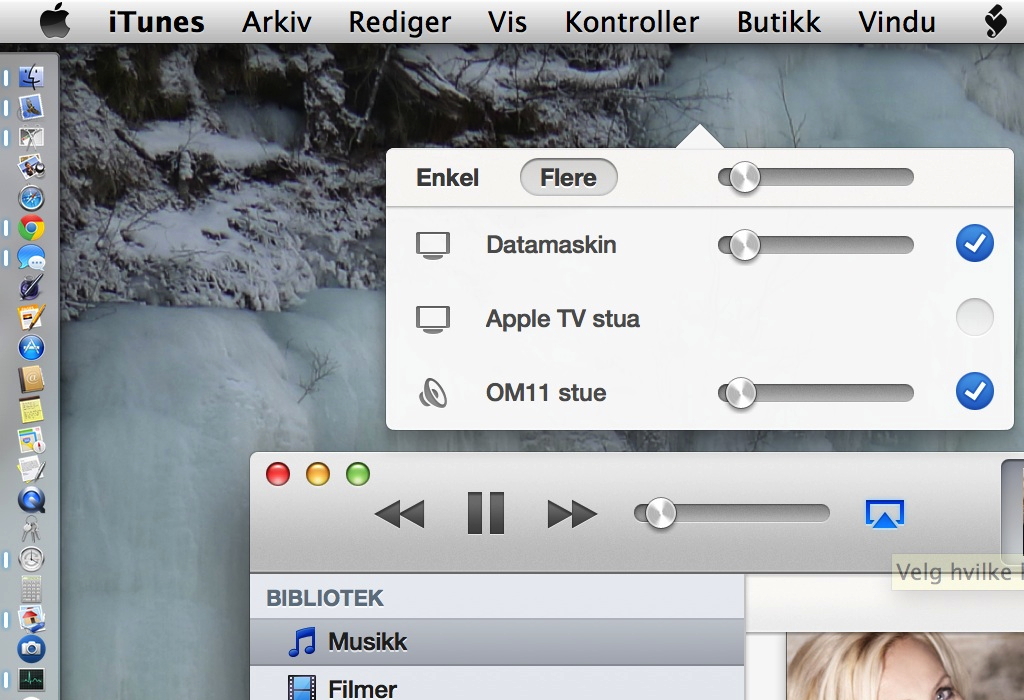The width and height of the screenshot is (1024, 700).
Task: Open the Kontroller menu
Action: click(x=632, y=22)
